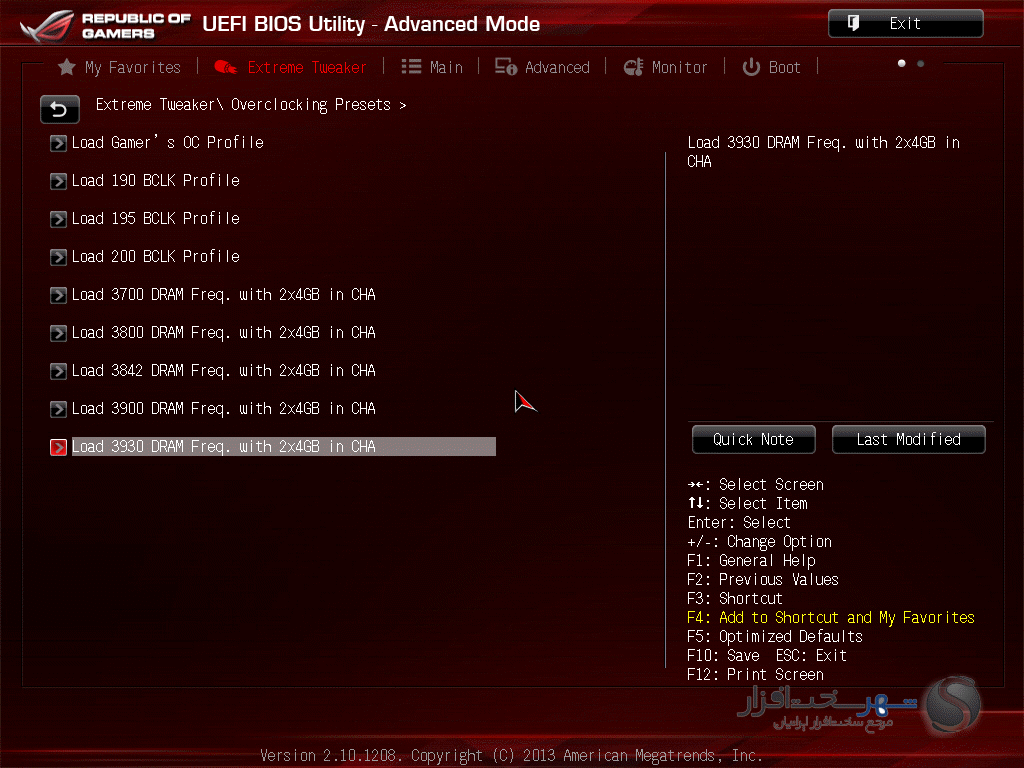Click the second page indicator dot
This screenshot has width=1024, height=768.
pos(921,63)
